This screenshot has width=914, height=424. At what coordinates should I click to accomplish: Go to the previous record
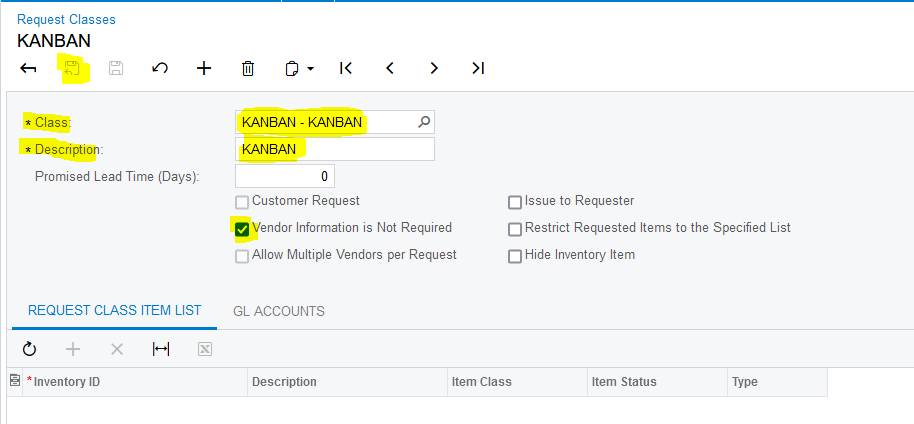pyautogui.click(x=390, y=69)
